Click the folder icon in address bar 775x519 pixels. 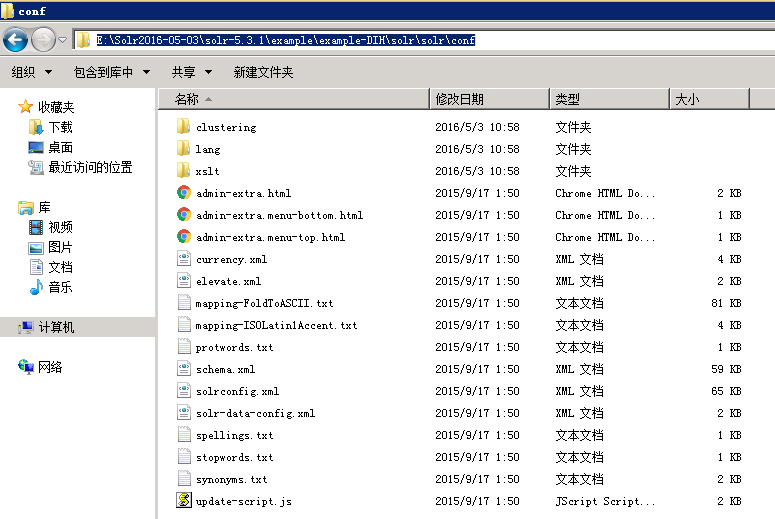point(83,40)
